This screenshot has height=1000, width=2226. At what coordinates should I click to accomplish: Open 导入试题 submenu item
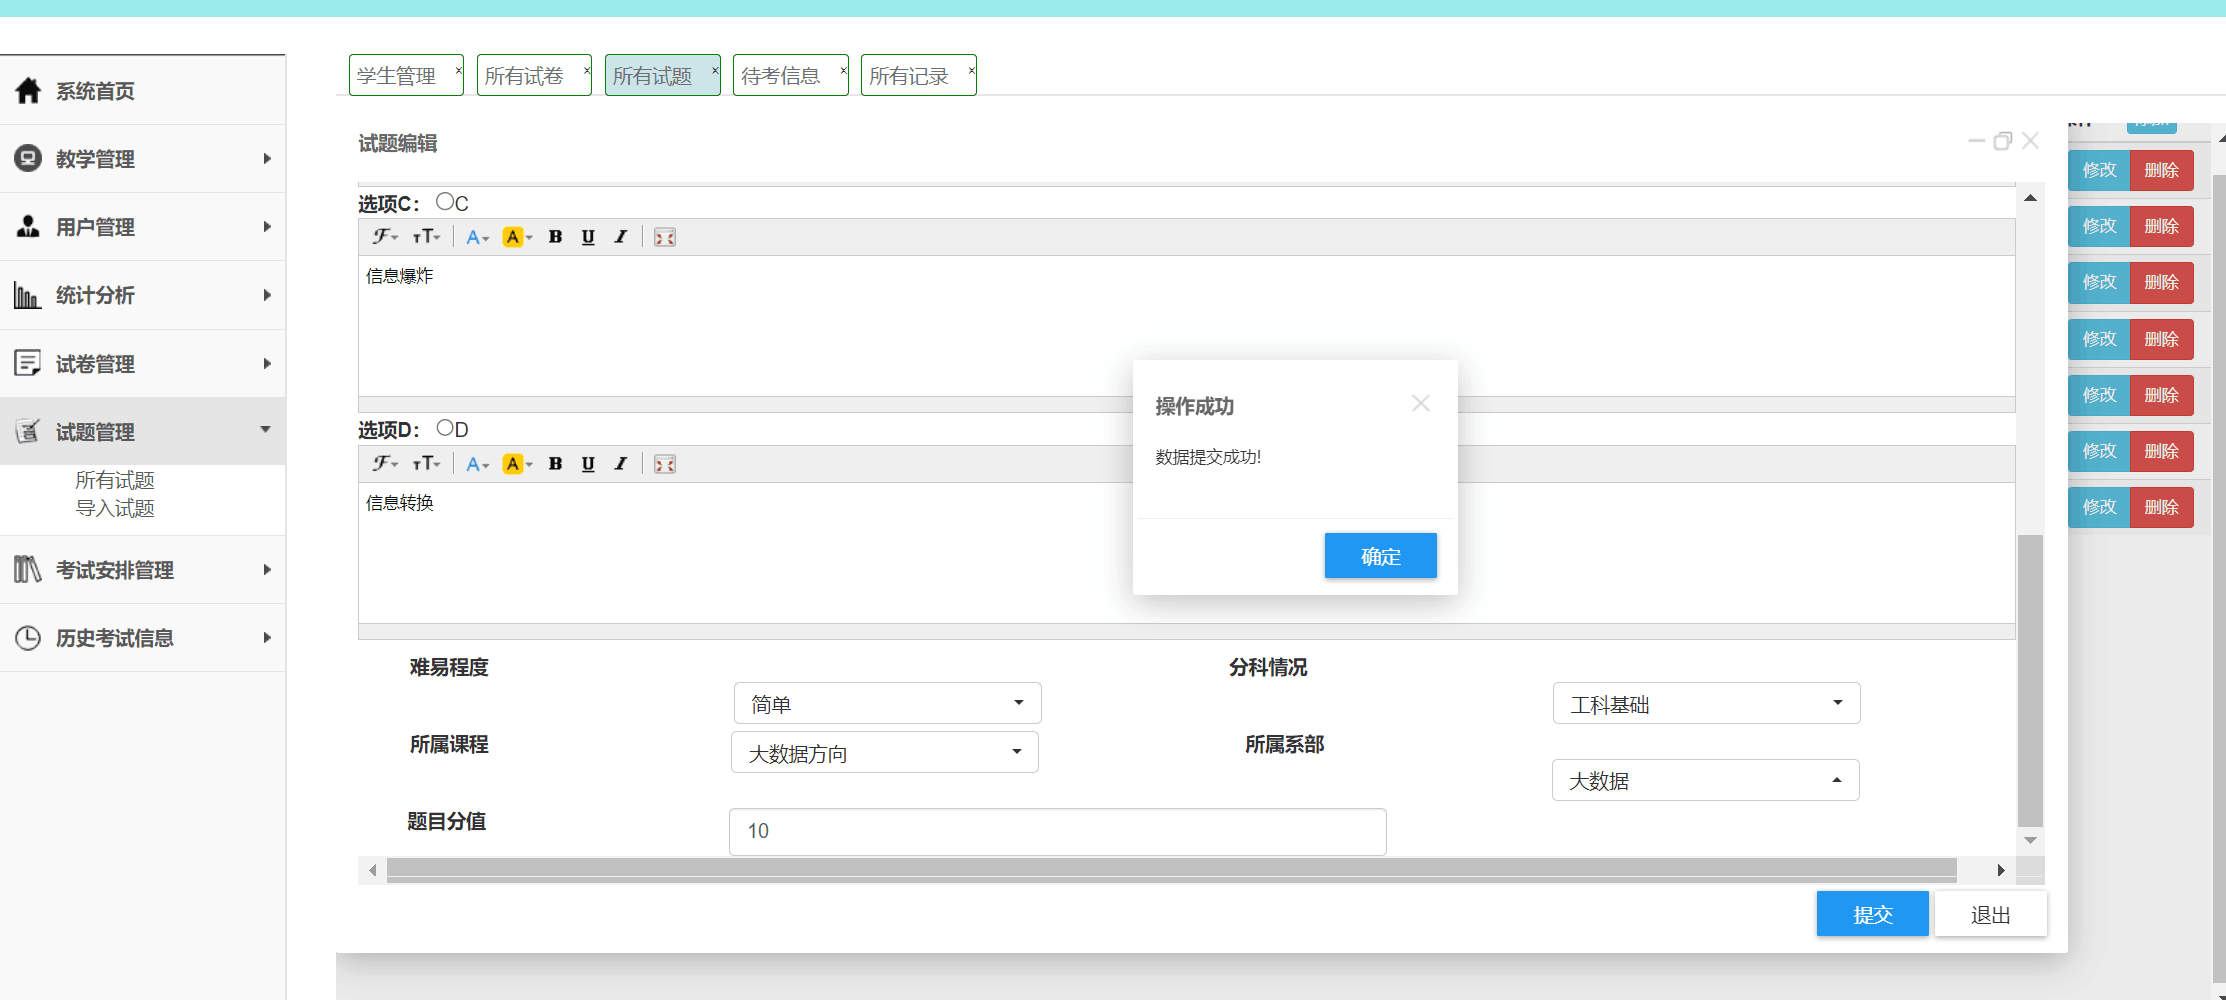point(115,508)
